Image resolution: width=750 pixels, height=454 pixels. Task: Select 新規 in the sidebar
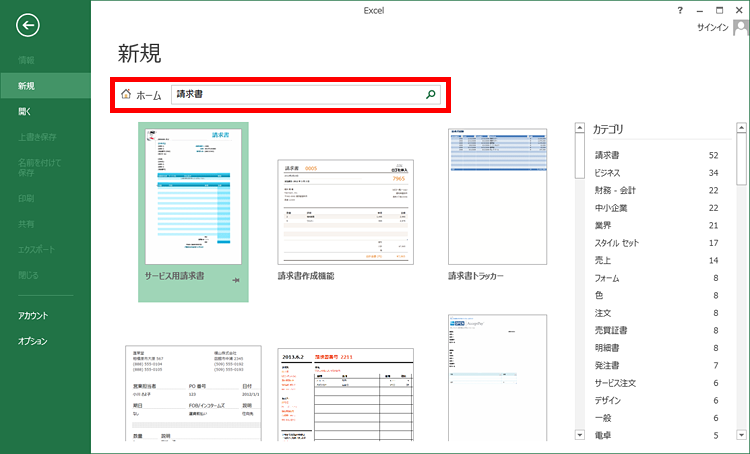(45, 86)
